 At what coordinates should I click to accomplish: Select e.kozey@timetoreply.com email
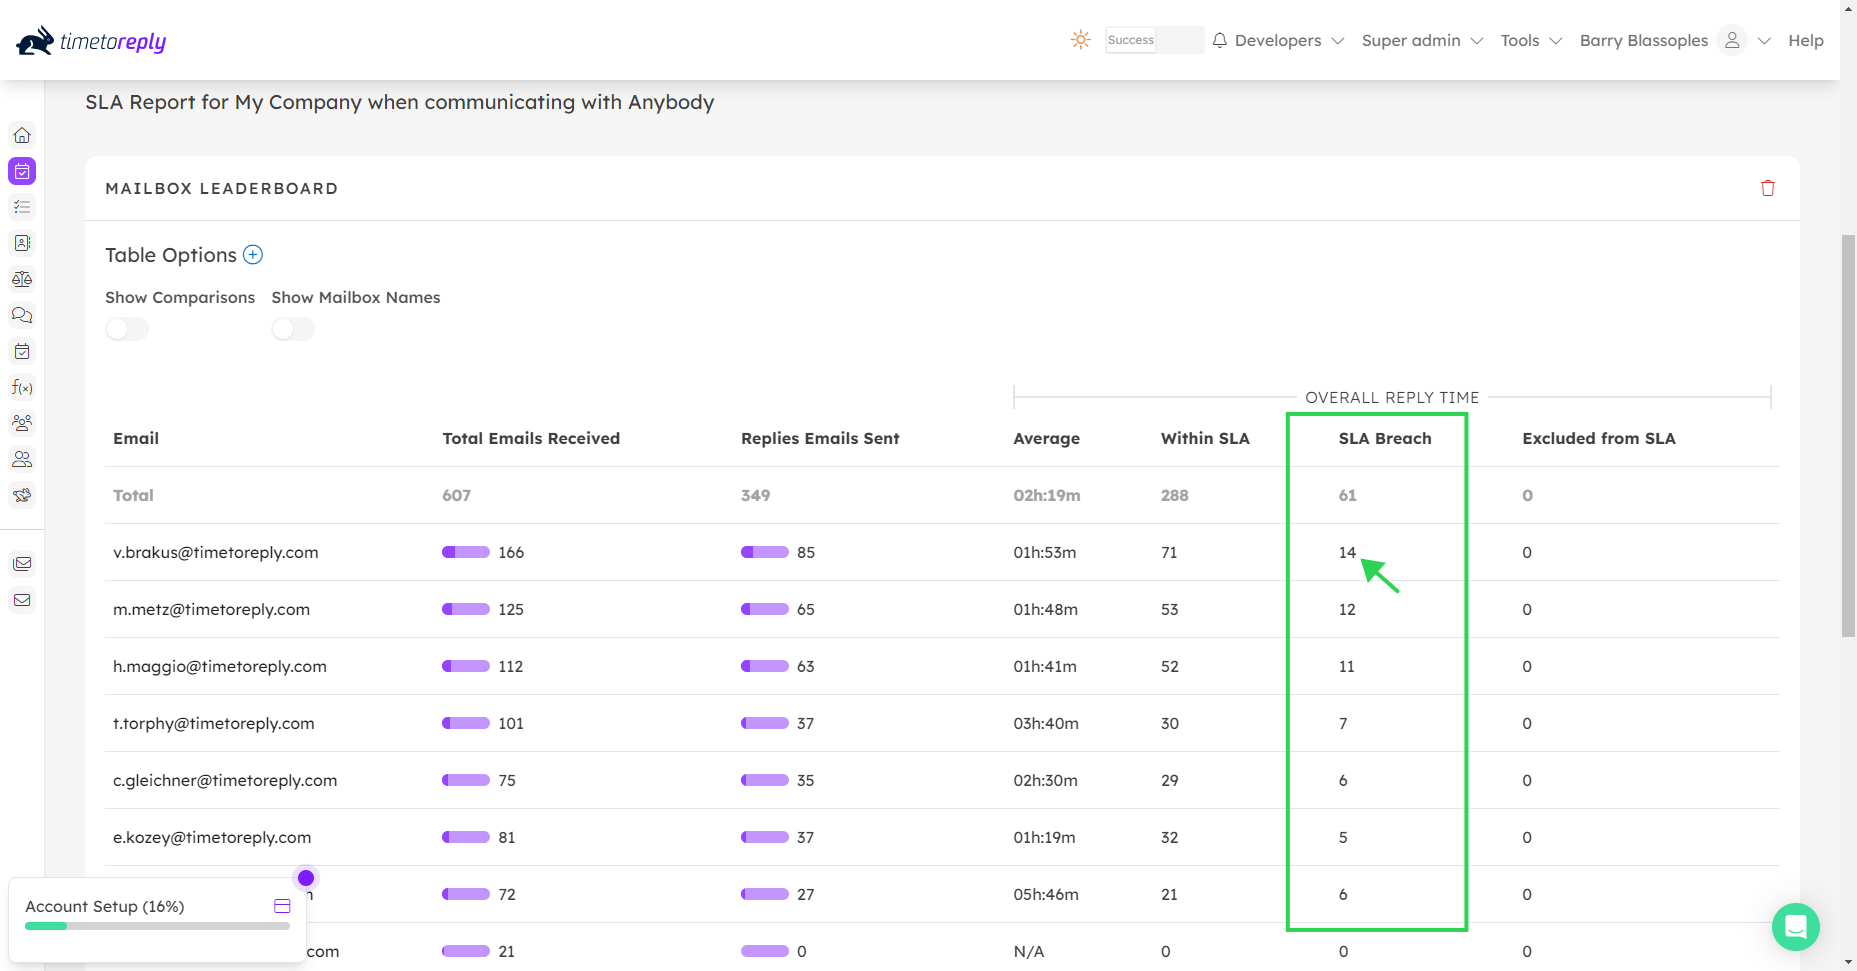pos(212,837)
